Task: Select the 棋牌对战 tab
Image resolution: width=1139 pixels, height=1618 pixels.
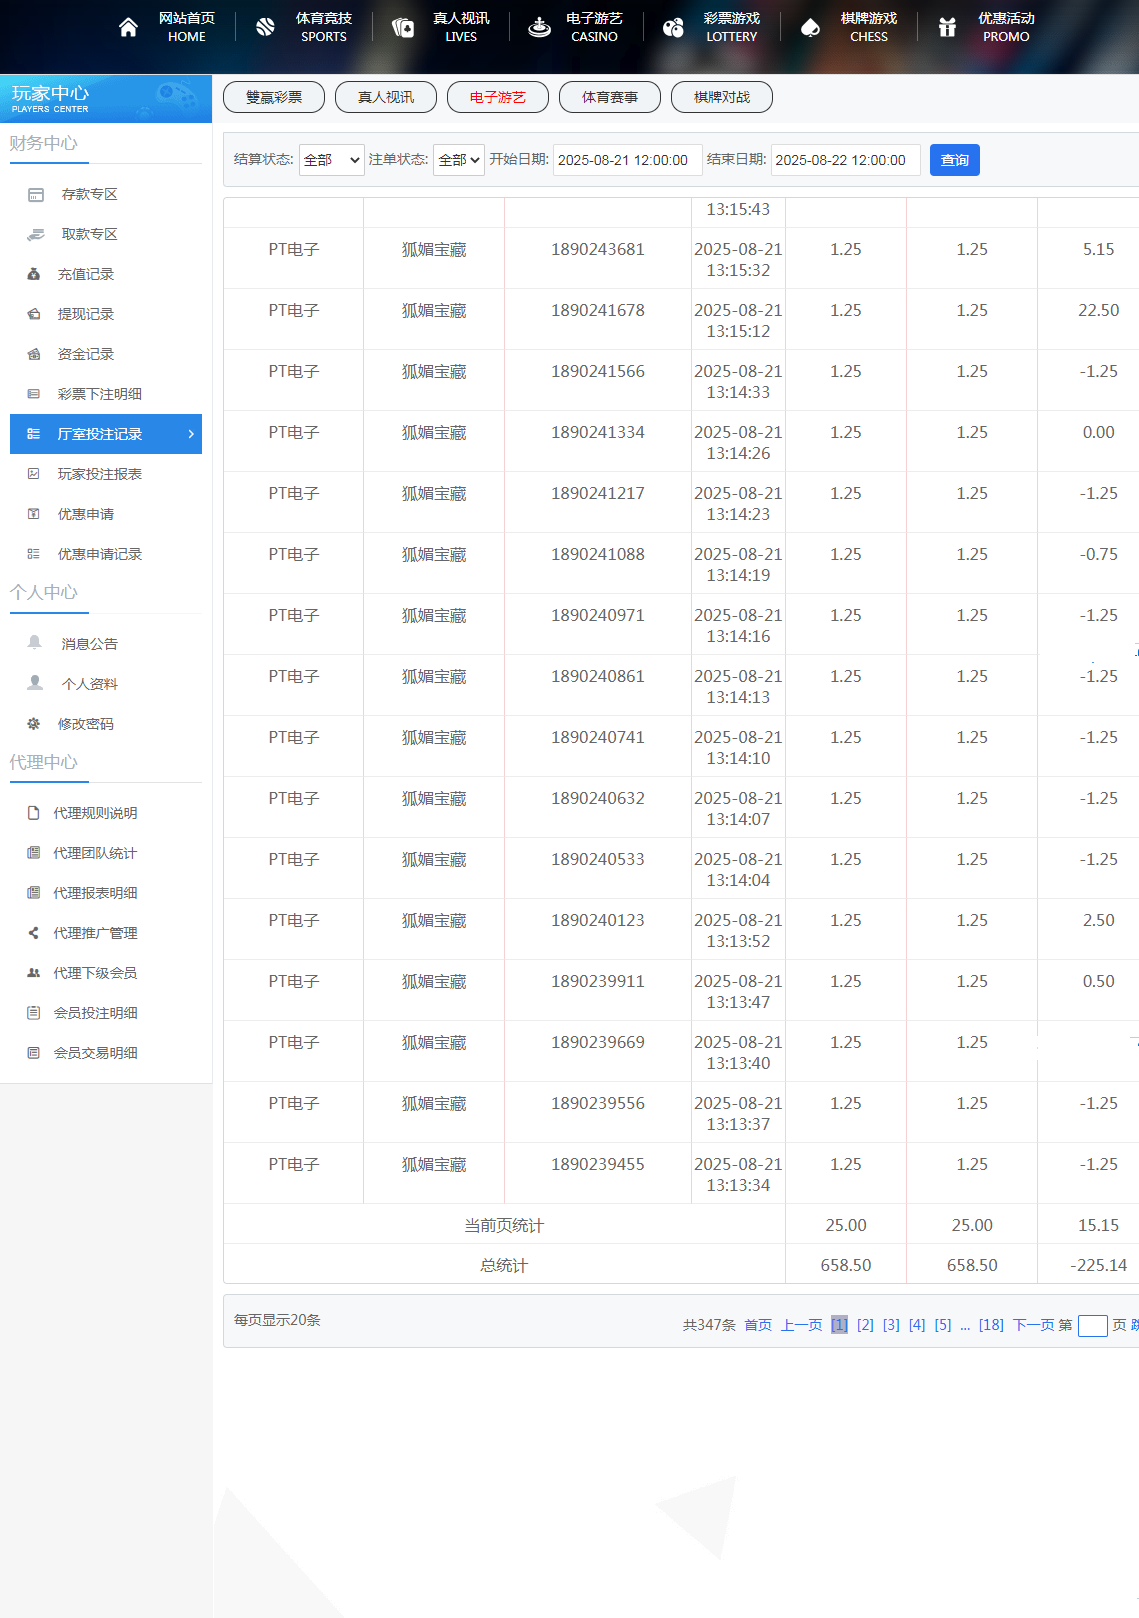Action: [722, 97]
